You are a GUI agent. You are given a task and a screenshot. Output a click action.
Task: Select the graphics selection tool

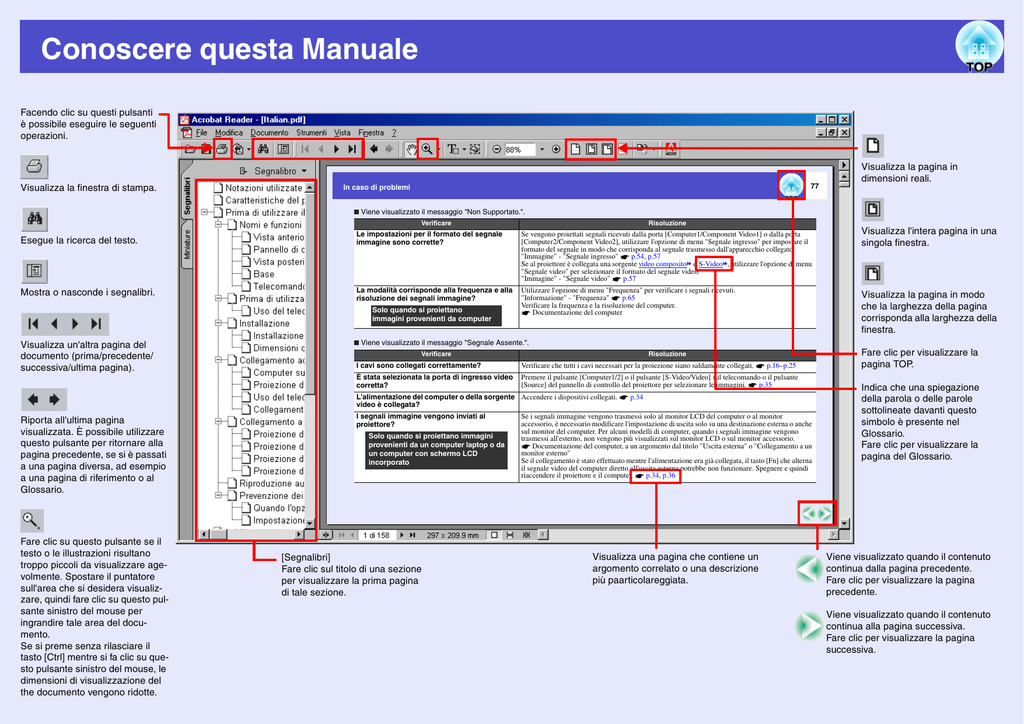475,149
